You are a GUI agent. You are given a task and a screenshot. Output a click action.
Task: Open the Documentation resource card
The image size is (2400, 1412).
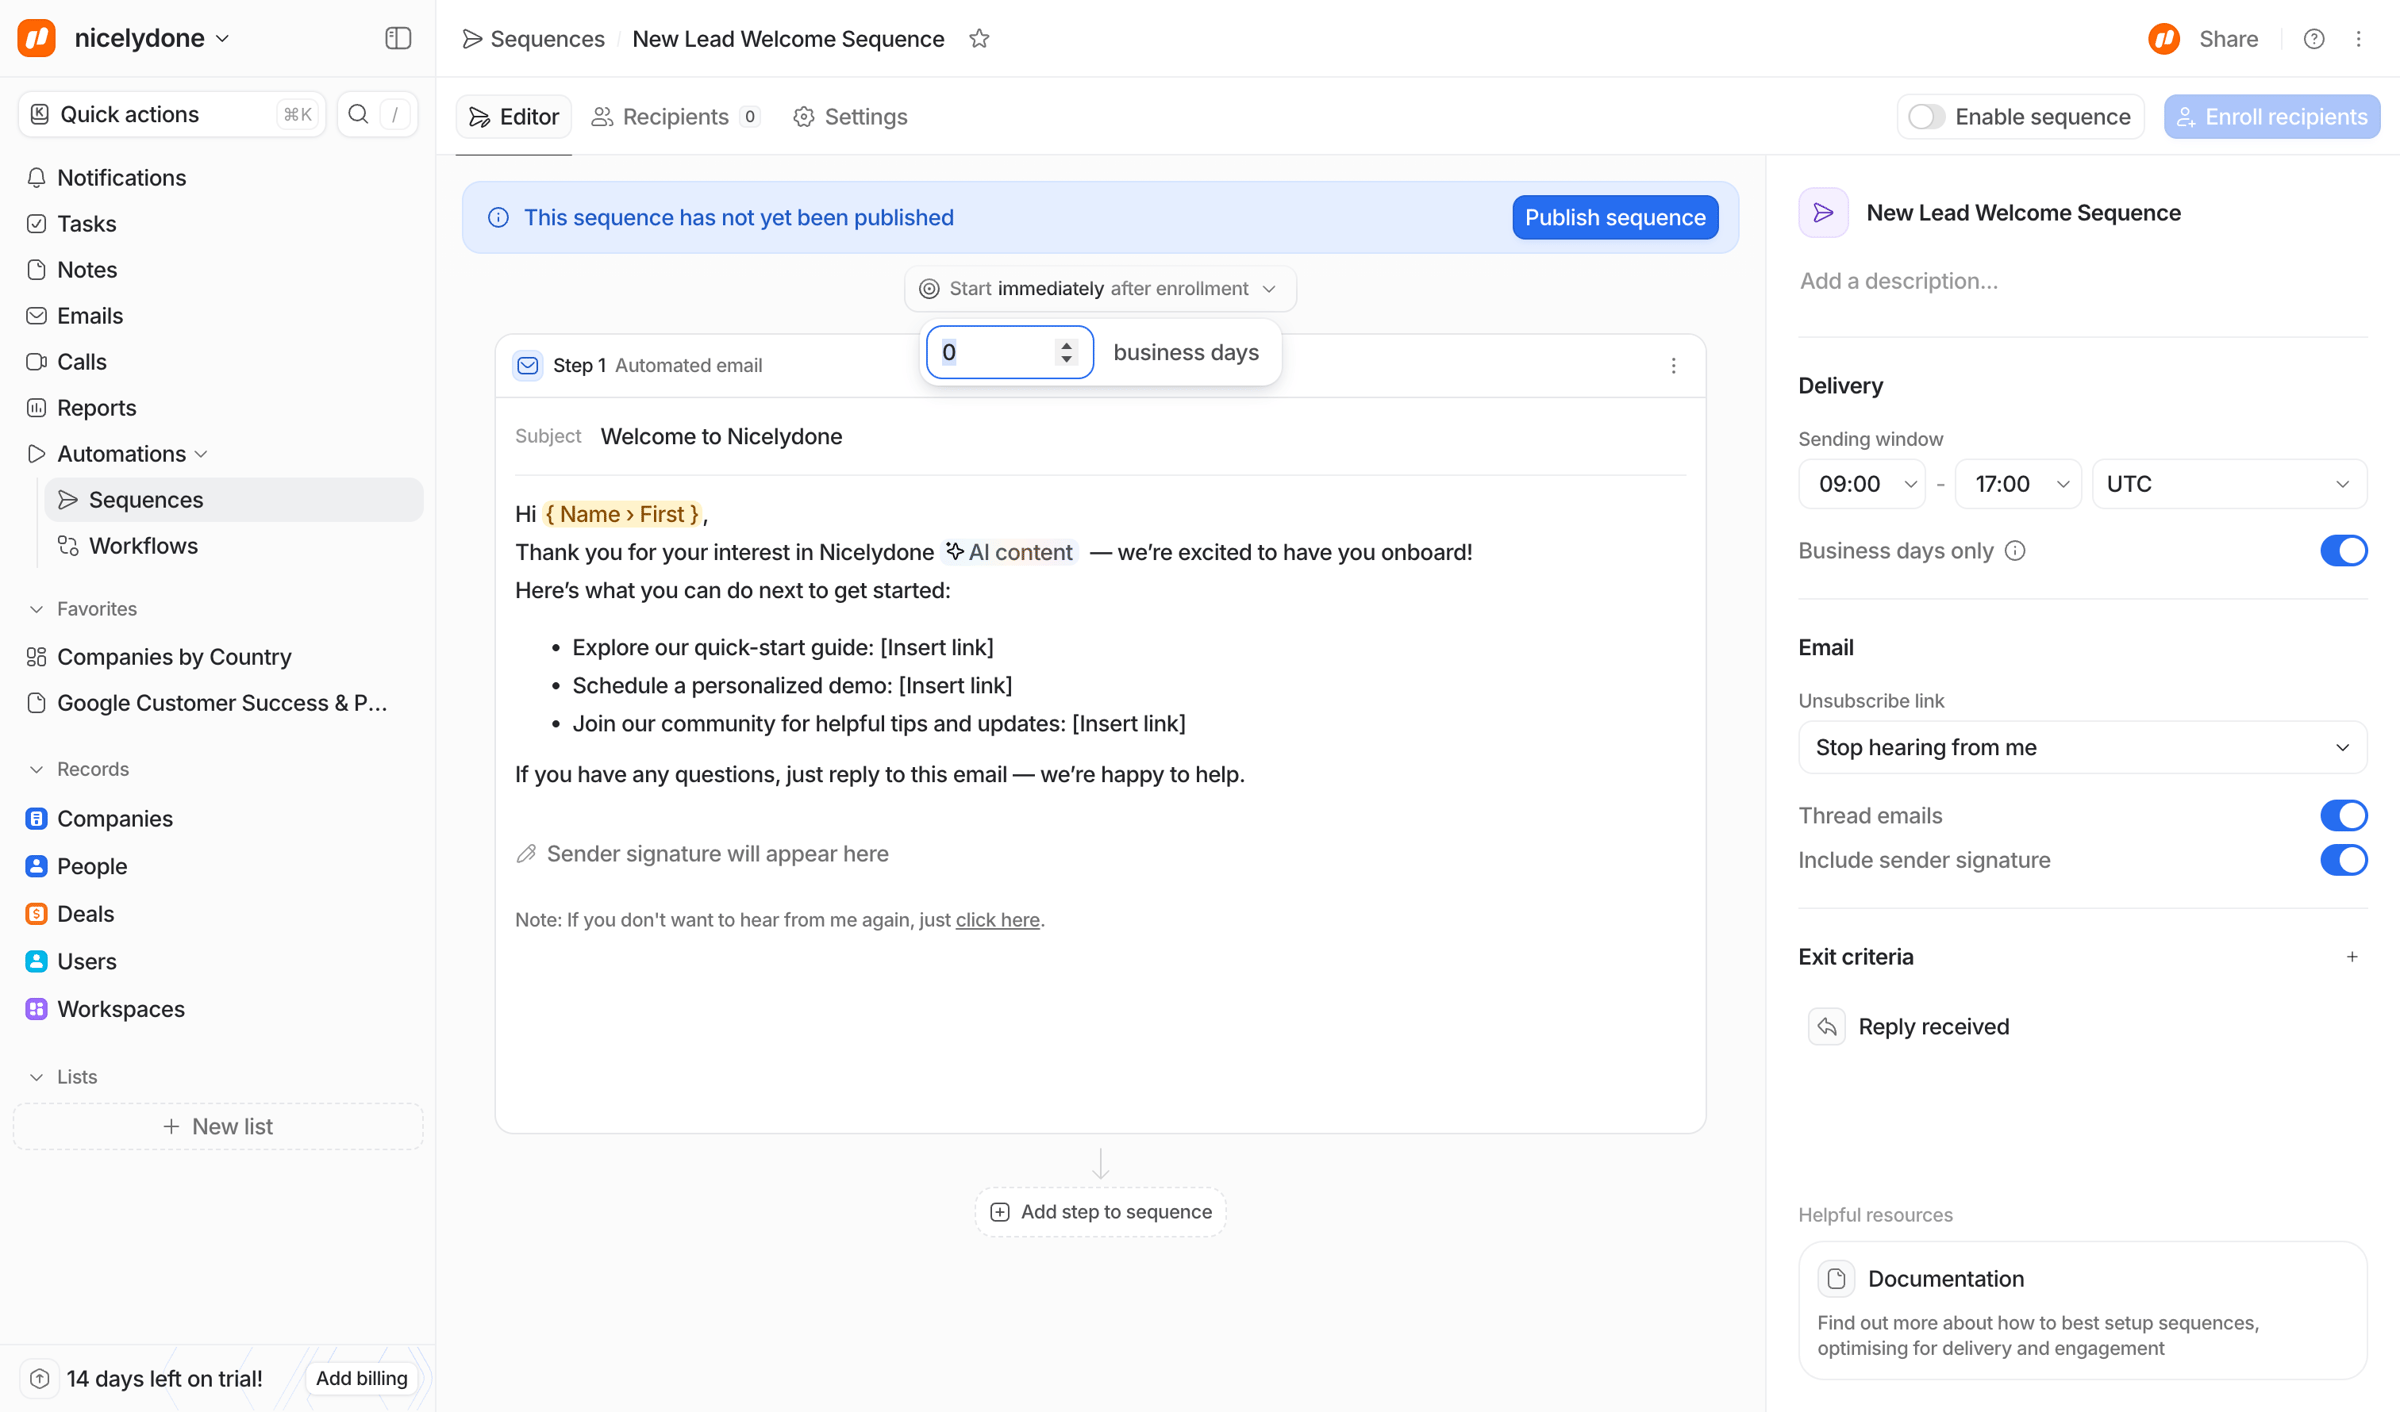[x=2083, y=1310]
